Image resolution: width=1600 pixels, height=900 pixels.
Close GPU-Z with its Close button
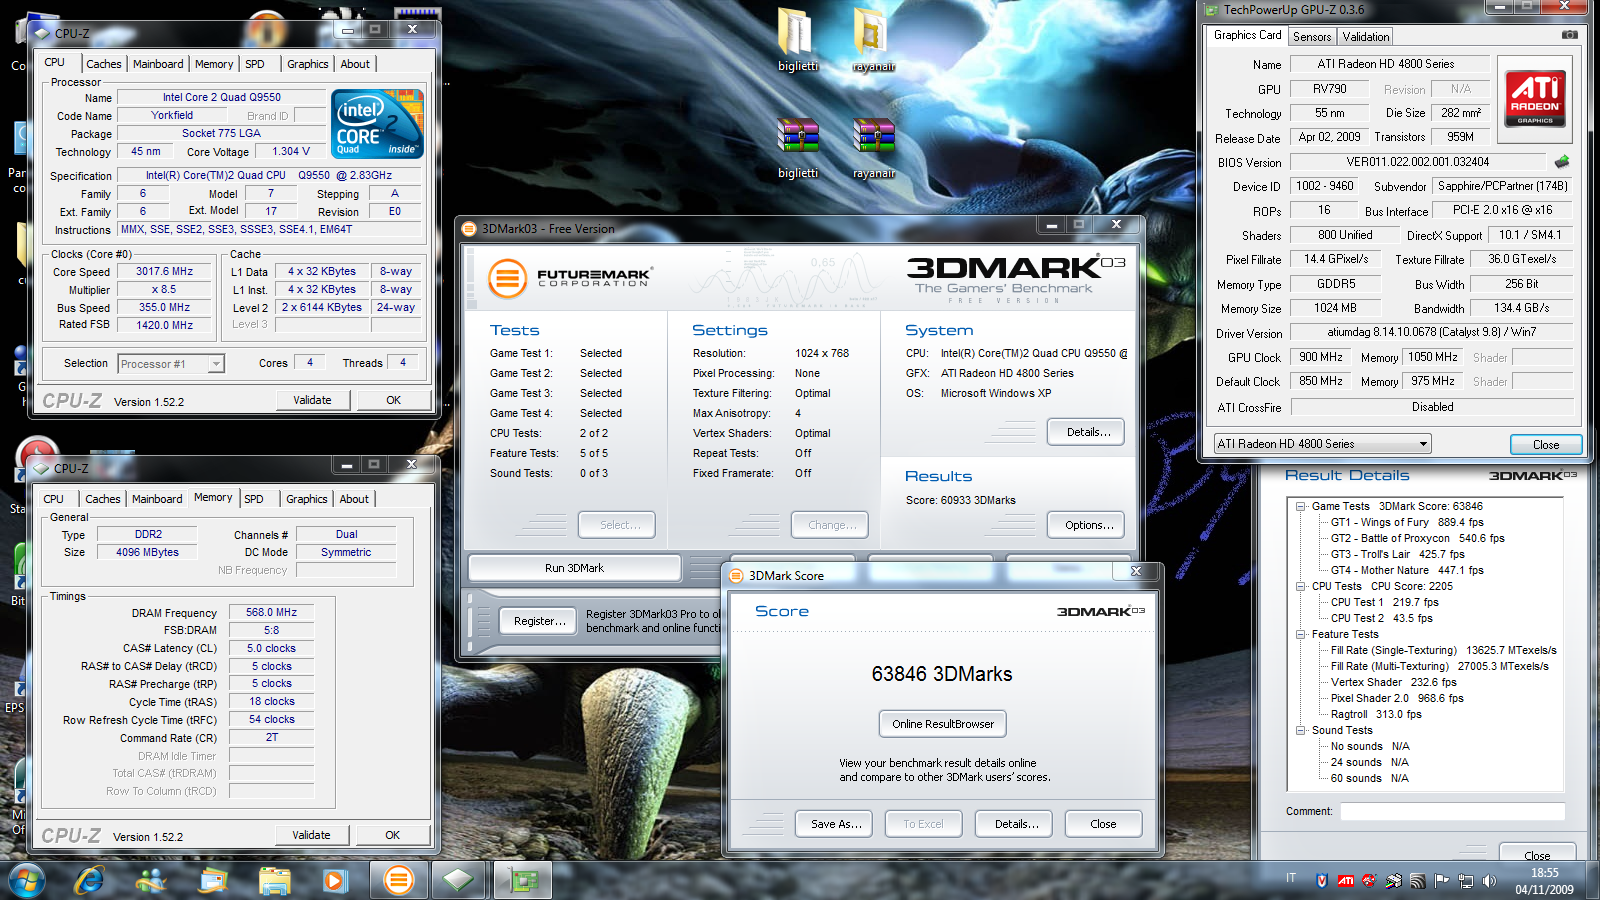point(1546,445)
